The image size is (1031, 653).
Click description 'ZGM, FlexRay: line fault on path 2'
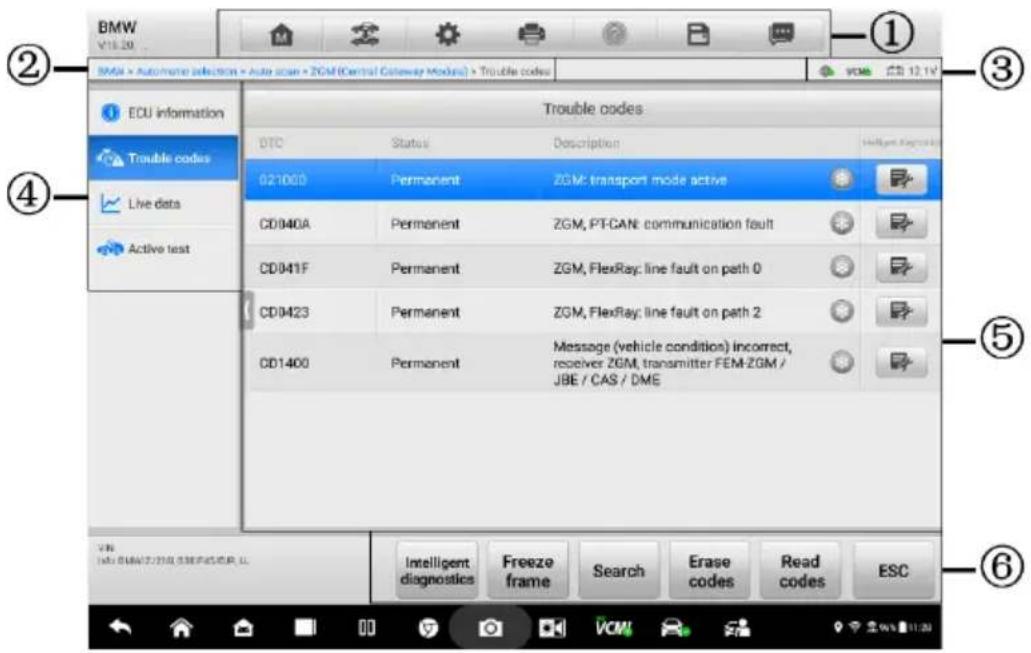657,312
